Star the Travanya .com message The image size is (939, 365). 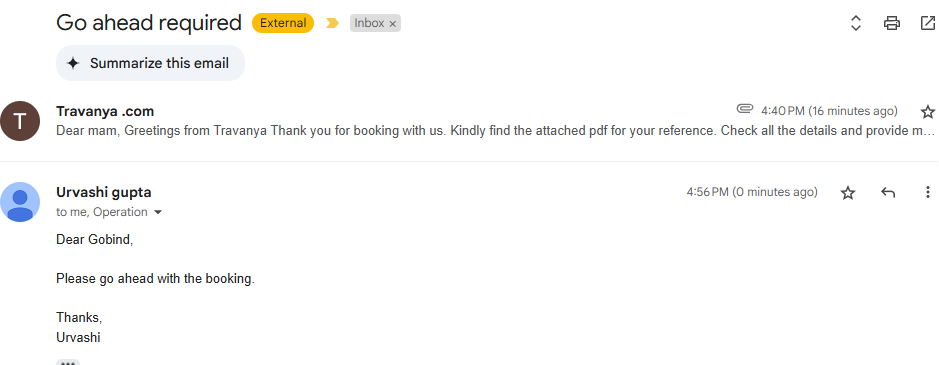927,111
